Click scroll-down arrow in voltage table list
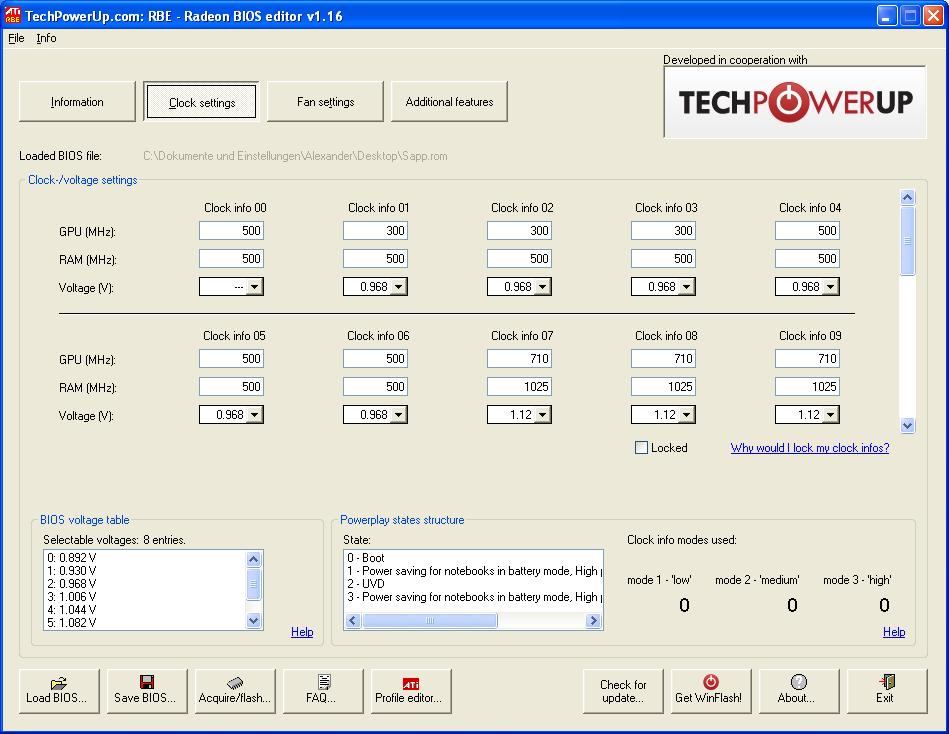 (x=254, y=620)
